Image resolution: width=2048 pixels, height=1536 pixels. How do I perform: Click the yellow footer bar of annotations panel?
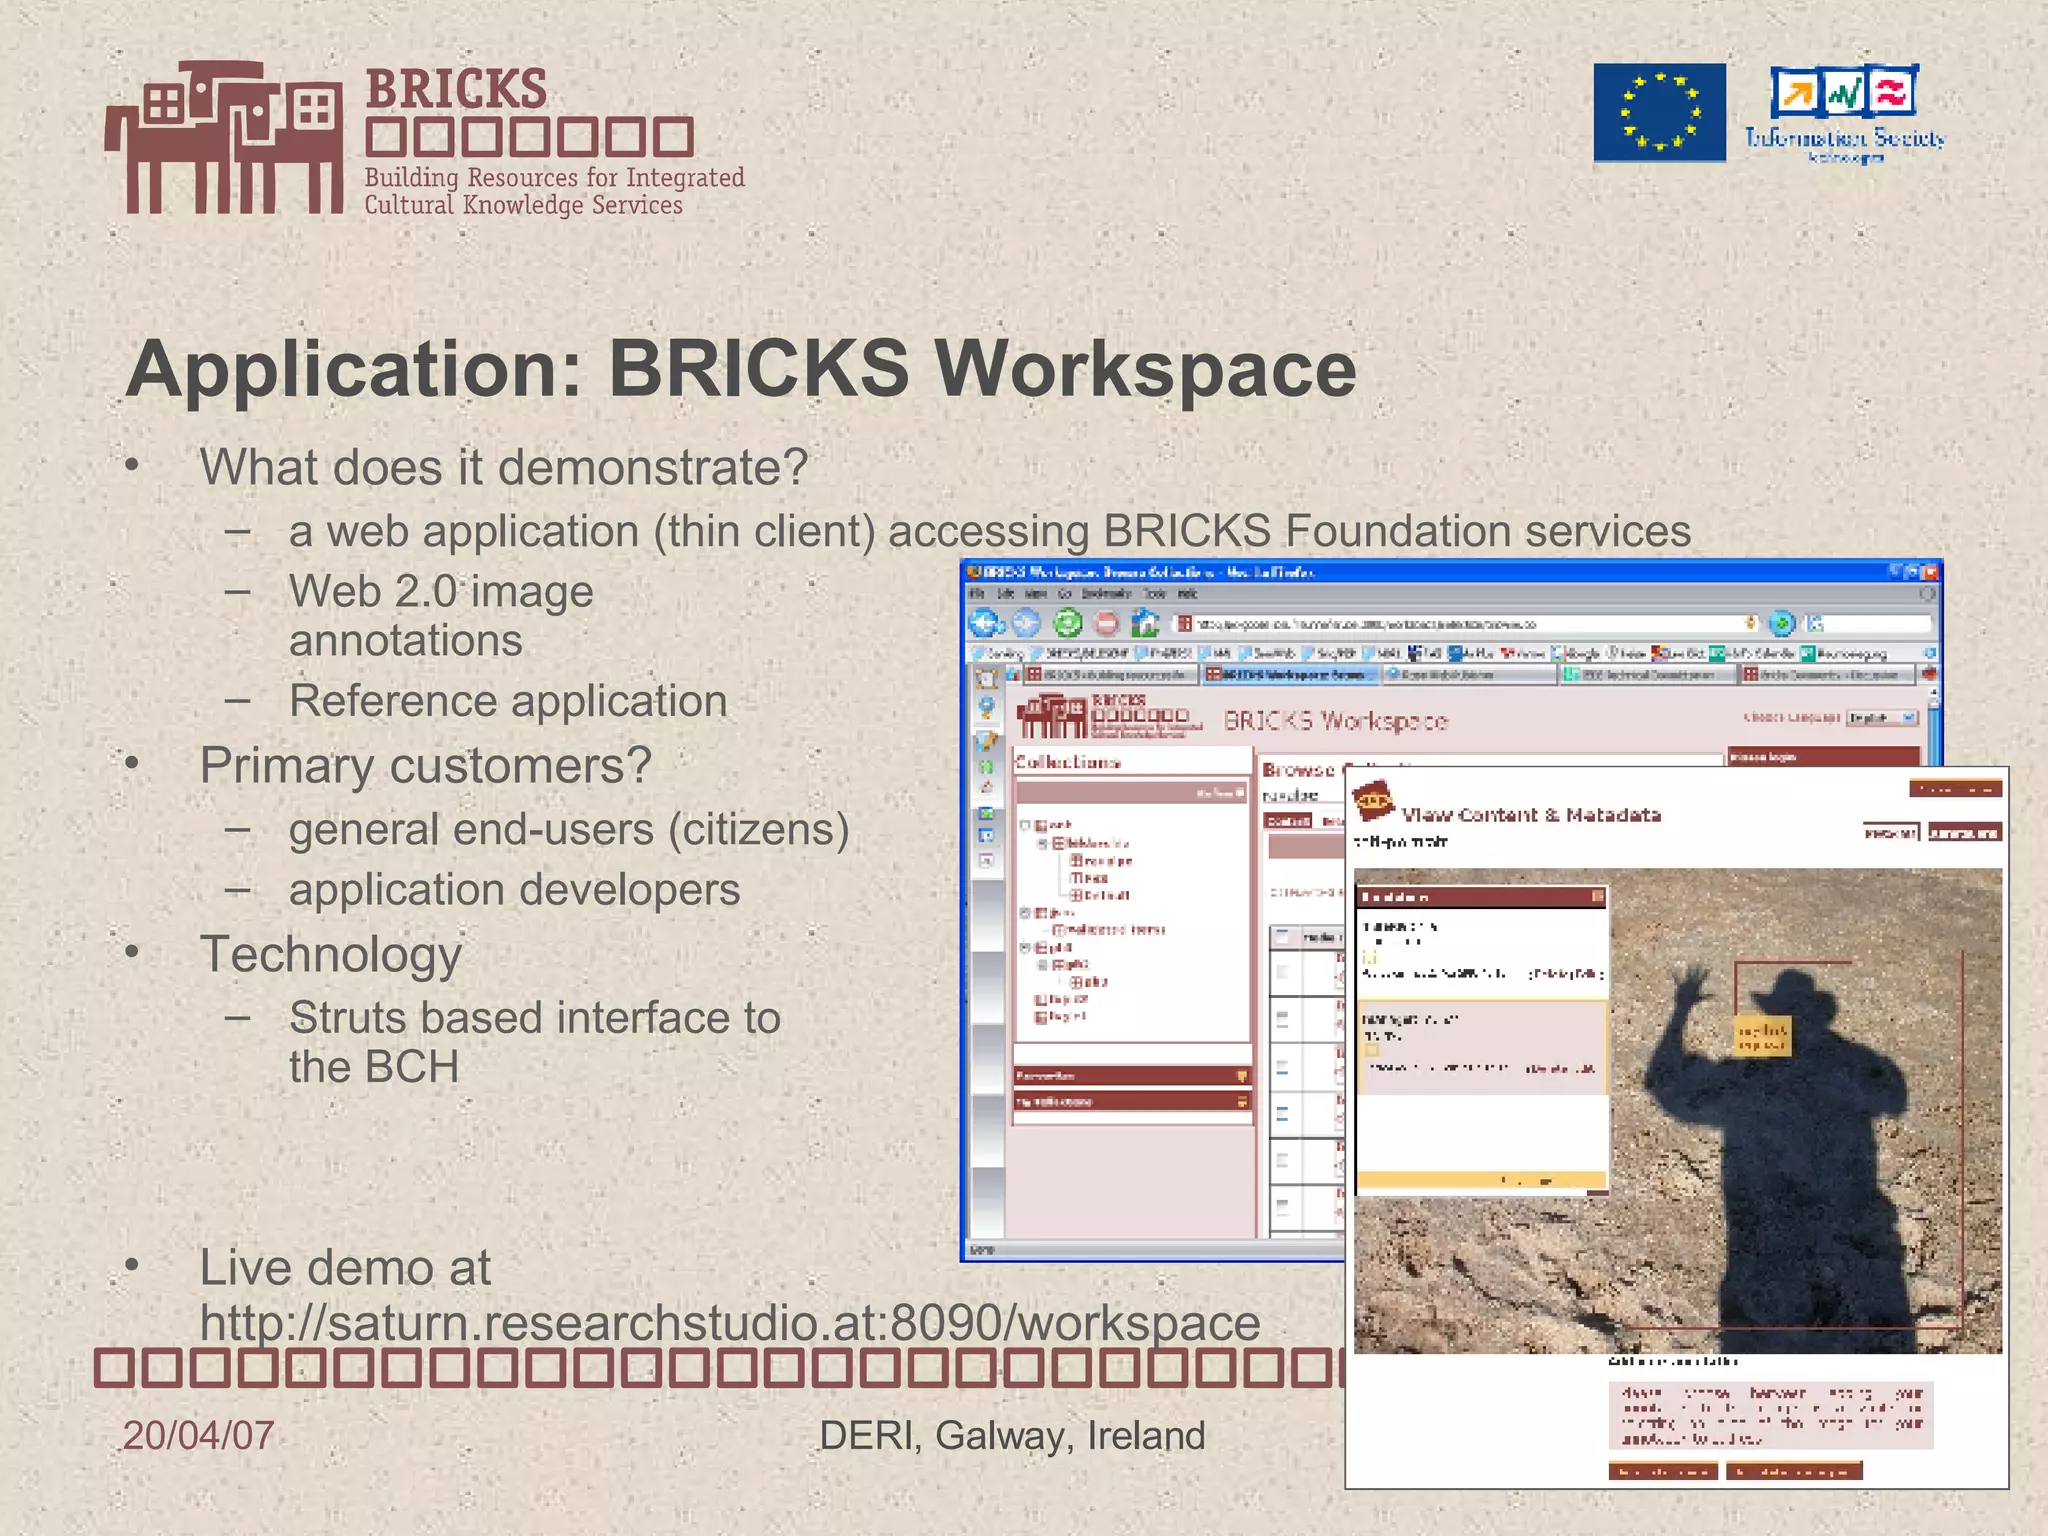coord(1481,1181)
